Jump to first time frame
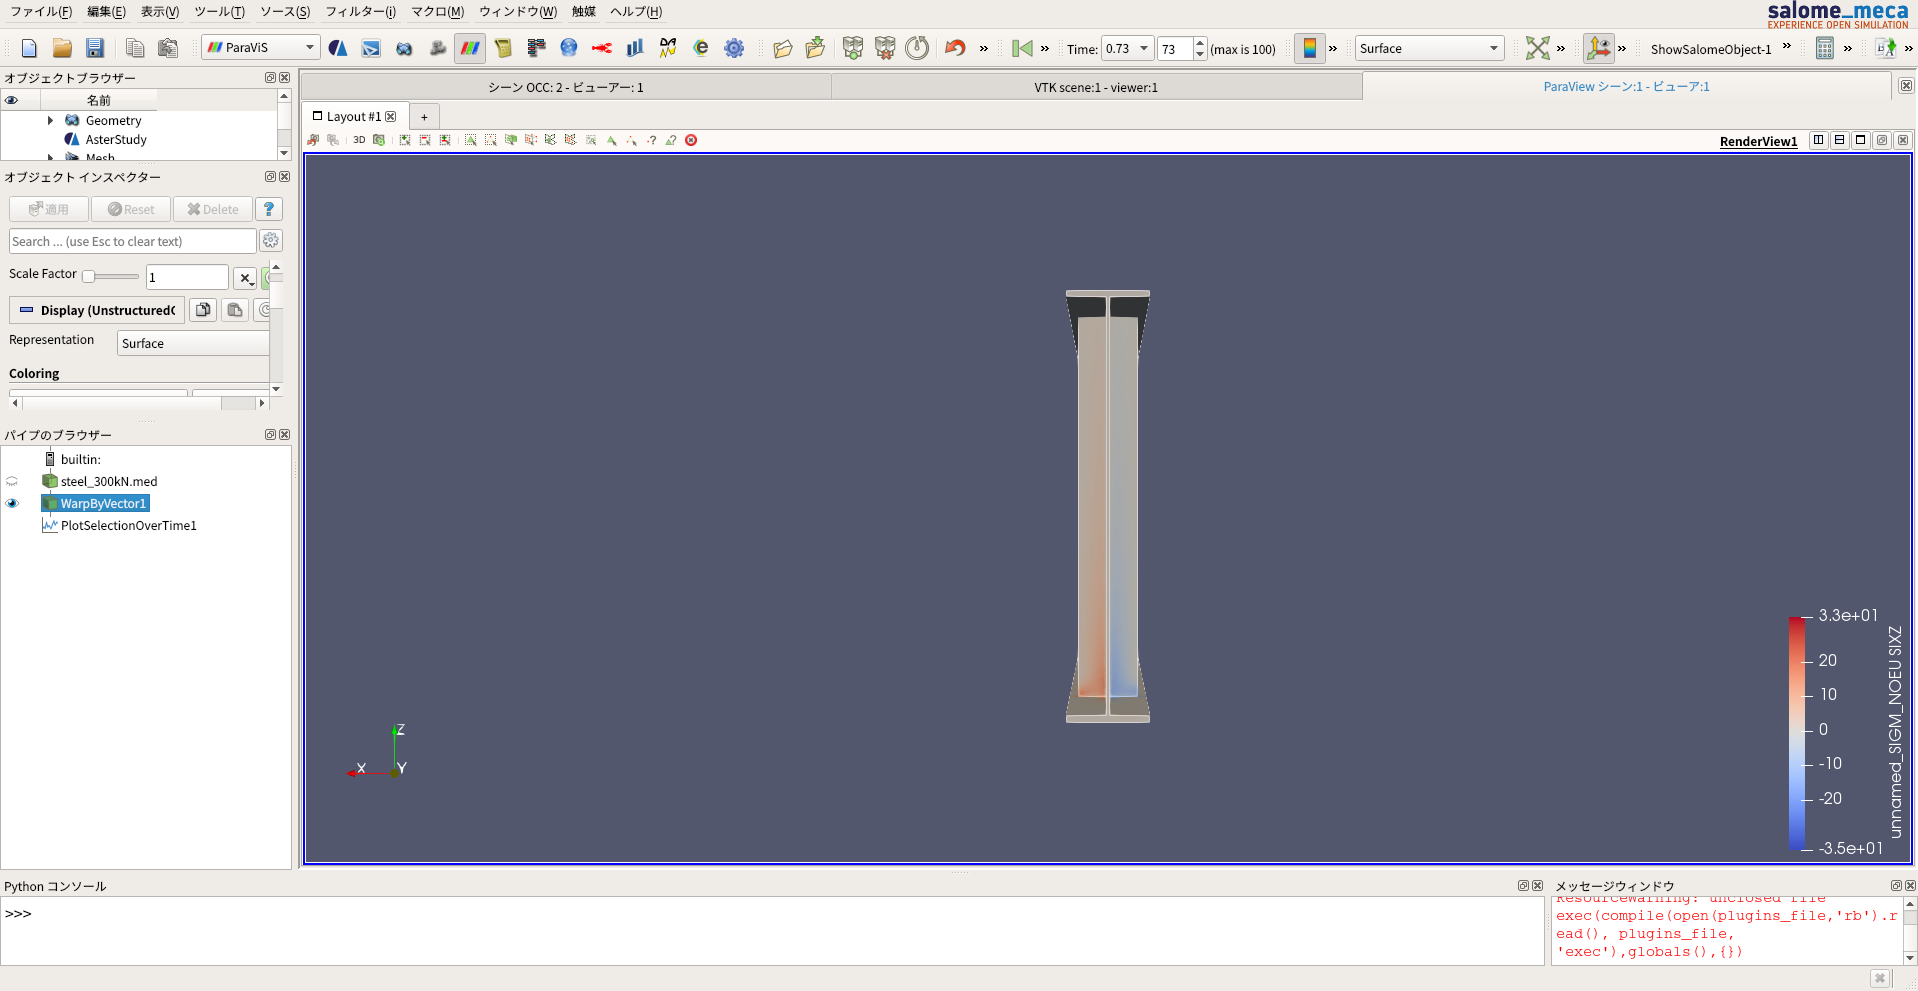Screen dimensions: 1918x991 1021,48
